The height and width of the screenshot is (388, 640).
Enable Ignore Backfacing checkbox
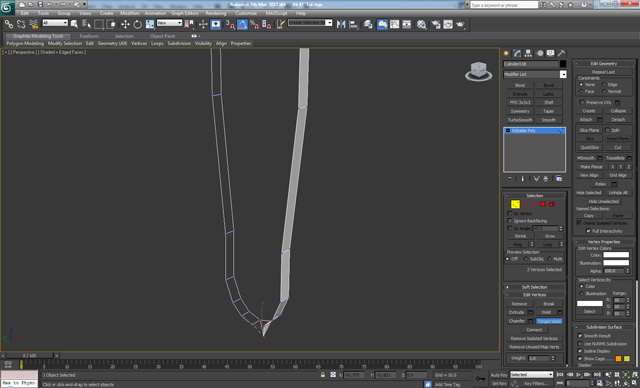click(x=510, y=221)
